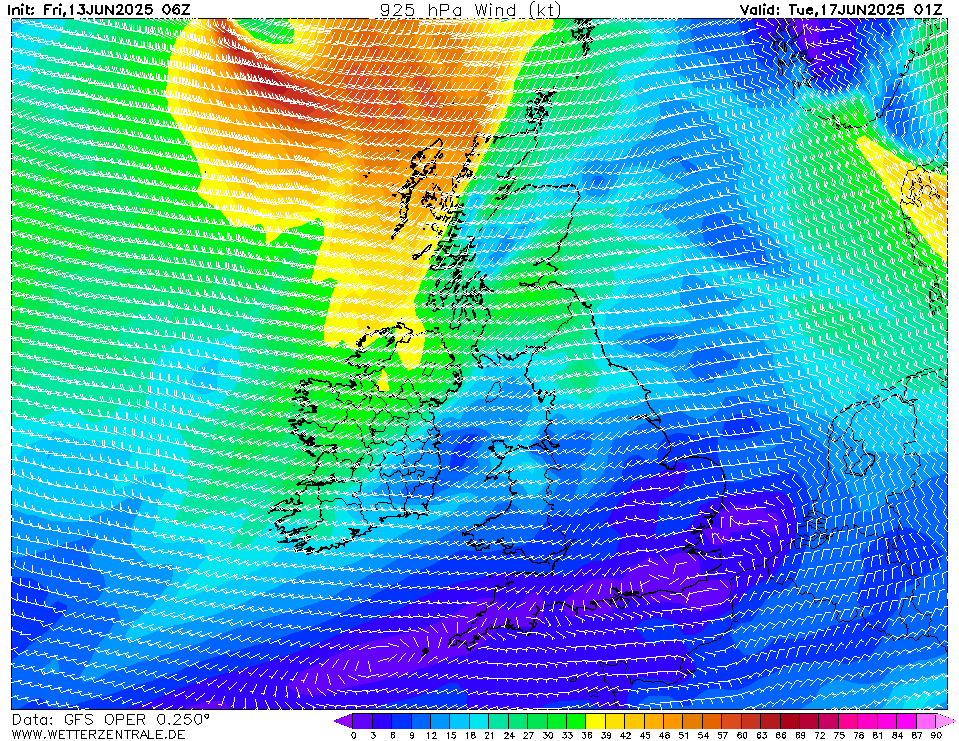Click the 'Init: Fri,13JUN2025 06Z' label
959x741 pixels.
click(99, 9)
